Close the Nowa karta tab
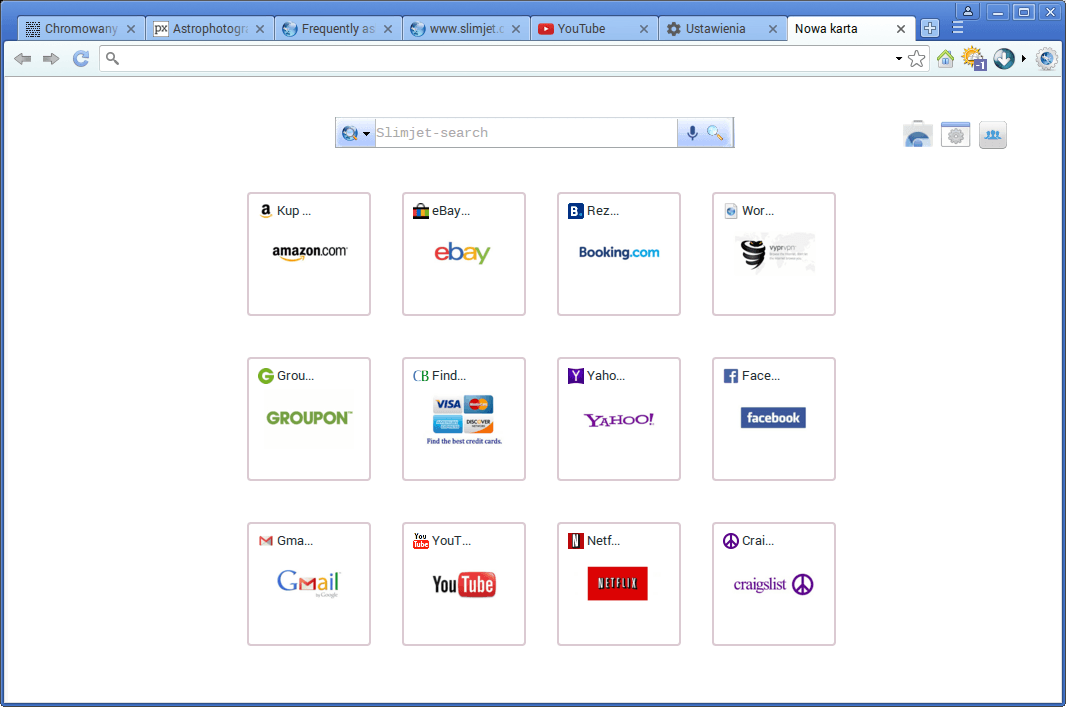The width and height of the screenshot is (1066, 707). [901, 29]
